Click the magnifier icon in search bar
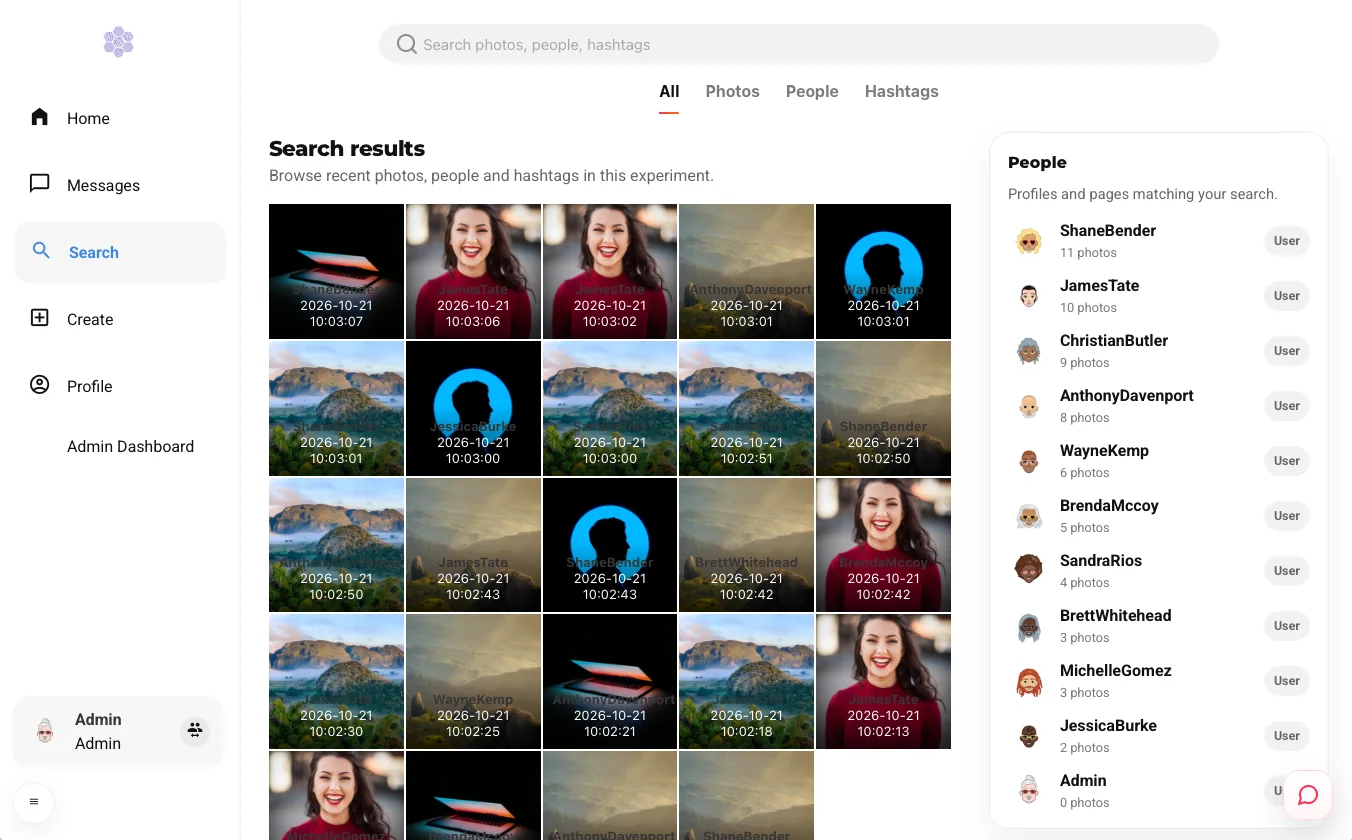 [x=407, y=44]
